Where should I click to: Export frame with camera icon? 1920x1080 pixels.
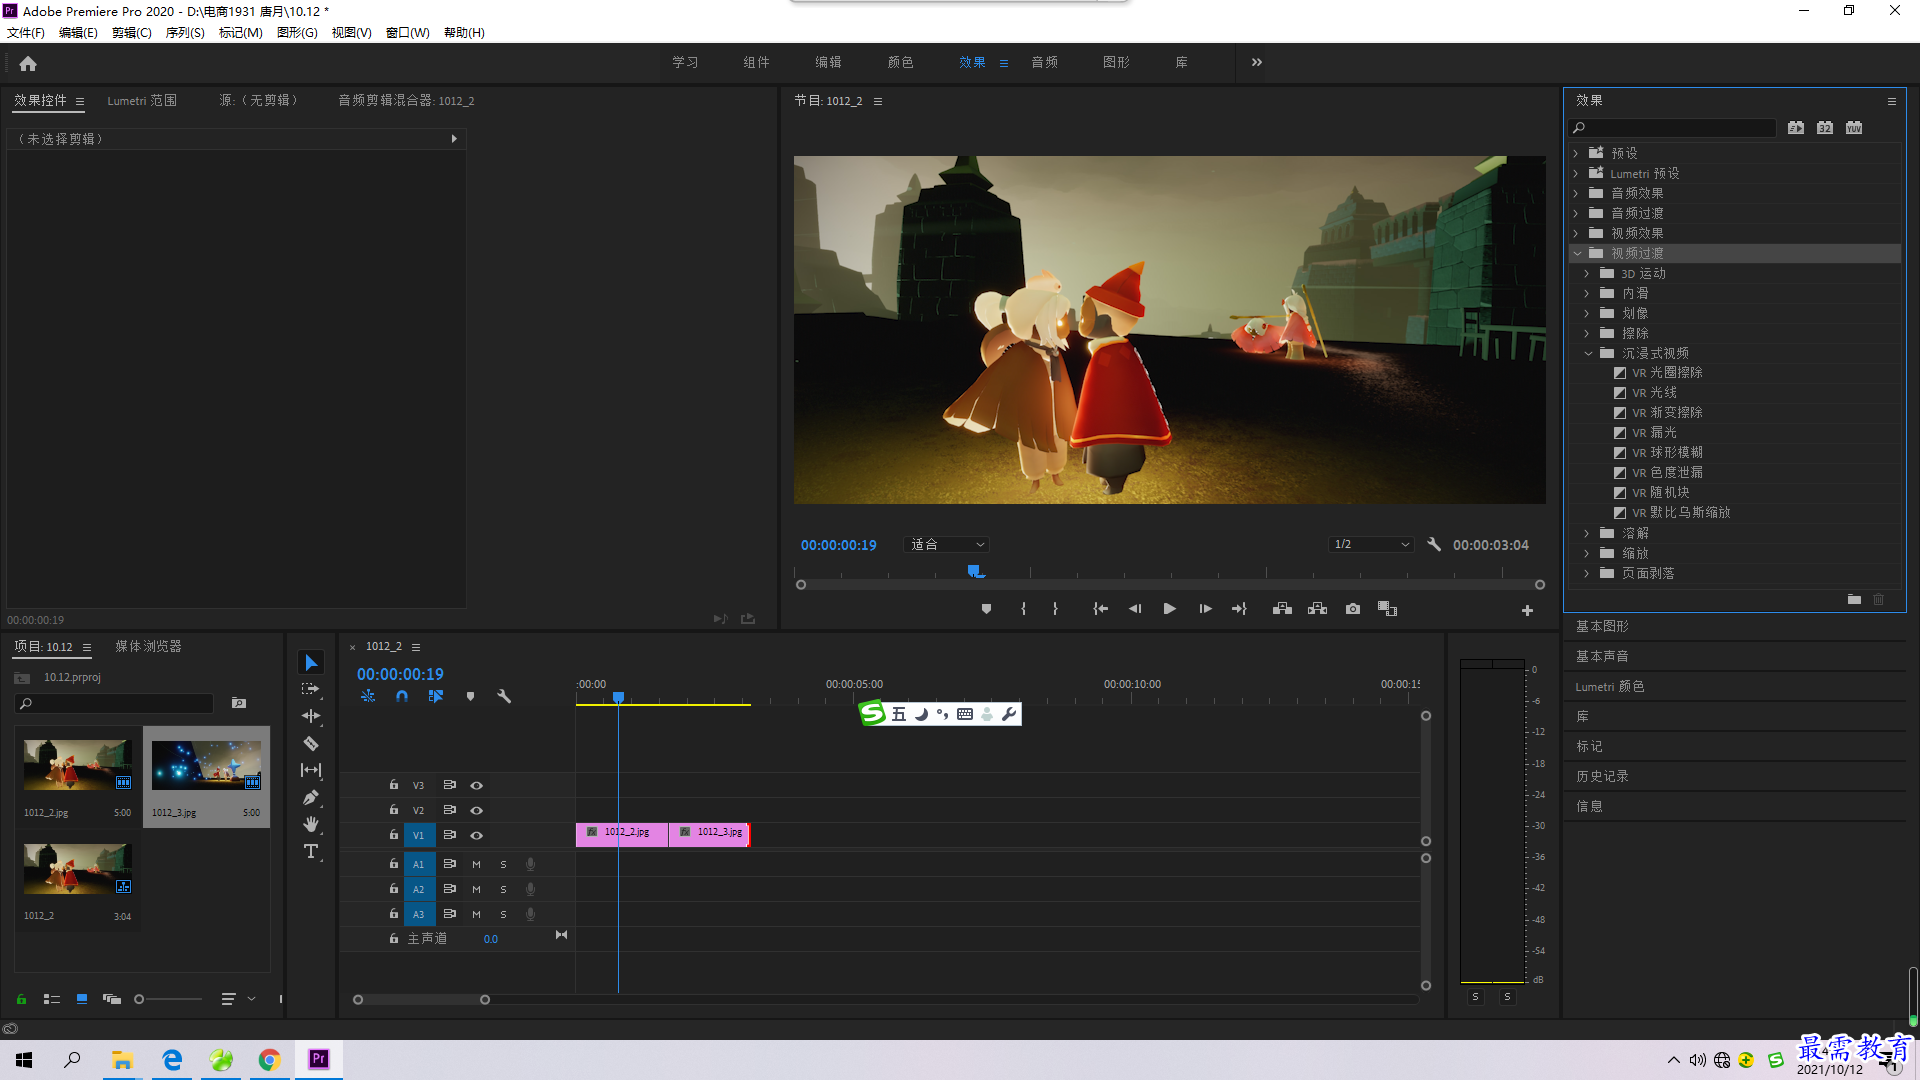pyautogui.click(x=1353, y=609)
